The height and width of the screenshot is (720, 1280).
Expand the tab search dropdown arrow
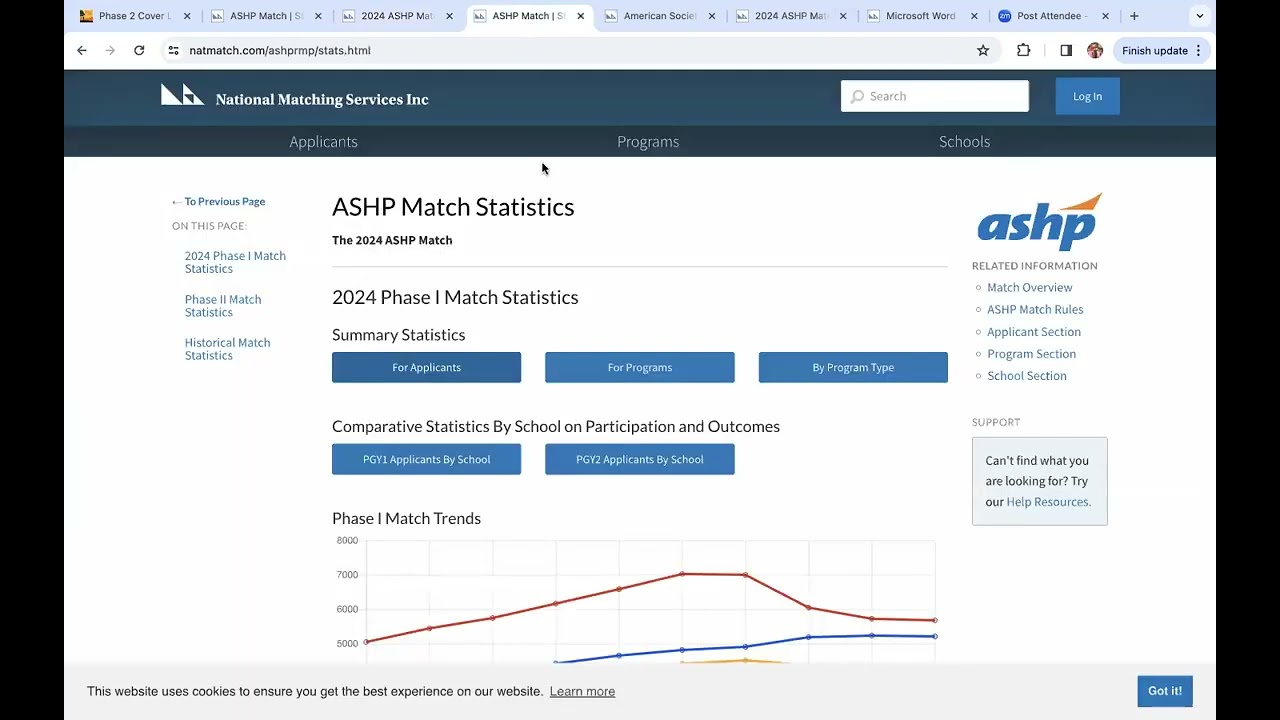(x=1200, y=16)
